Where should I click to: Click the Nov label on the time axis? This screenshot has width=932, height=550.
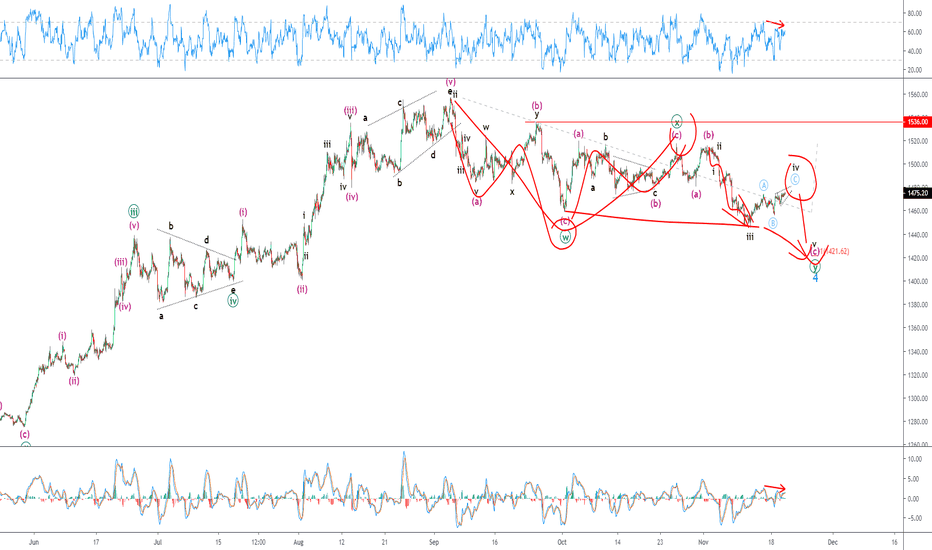(704, 542)
